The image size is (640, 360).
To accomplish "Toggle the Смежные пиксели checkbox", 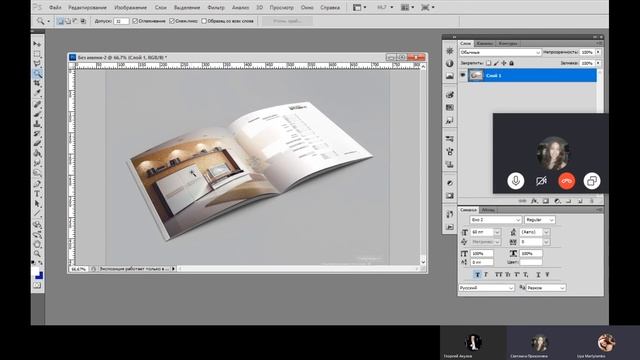I will coord(172,21).
